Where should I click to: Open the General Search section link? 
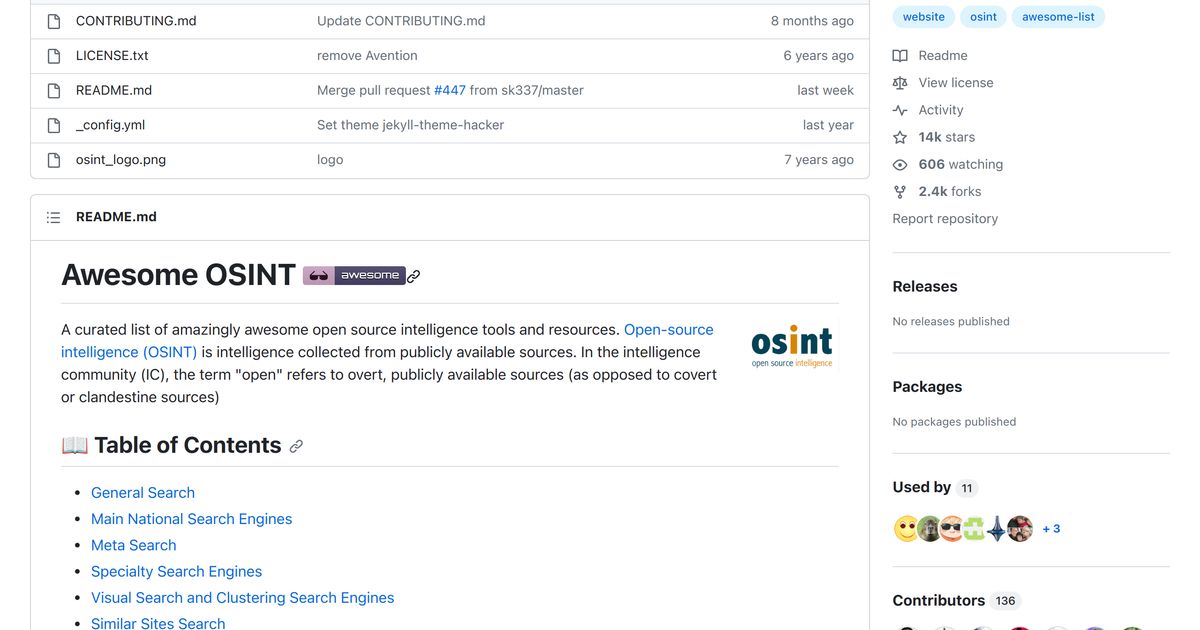click(x=142, y=493)
